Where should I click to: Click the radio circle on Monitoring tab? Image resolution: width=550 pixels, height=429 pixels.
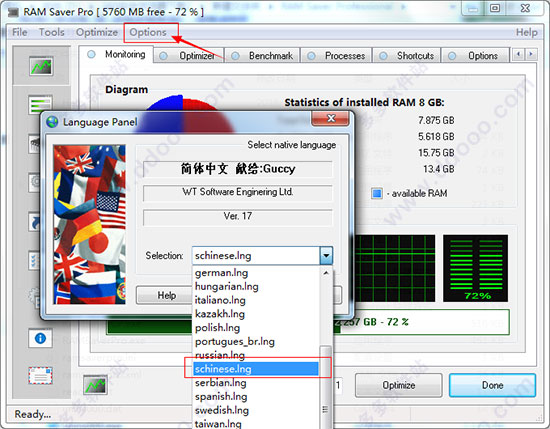92,54
